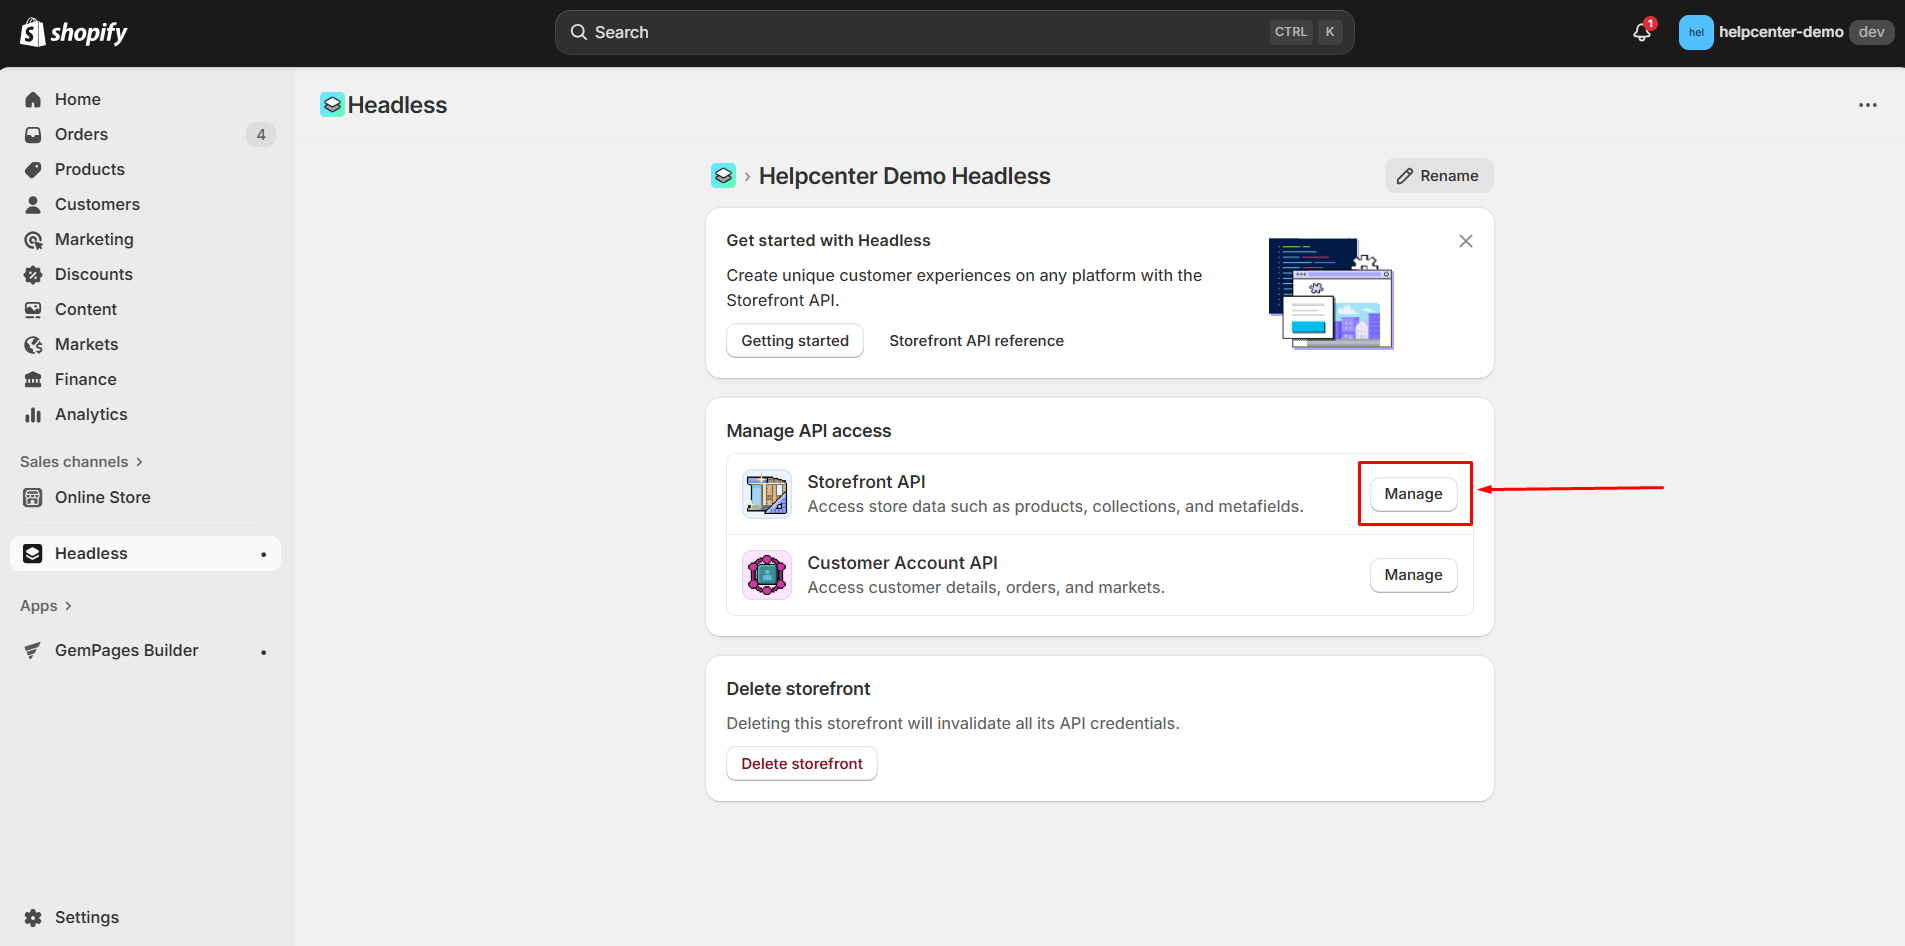Select the Headless layers icon in sidebar
1905x946 pixels.
pyautogui.click(x=33, y=553)
